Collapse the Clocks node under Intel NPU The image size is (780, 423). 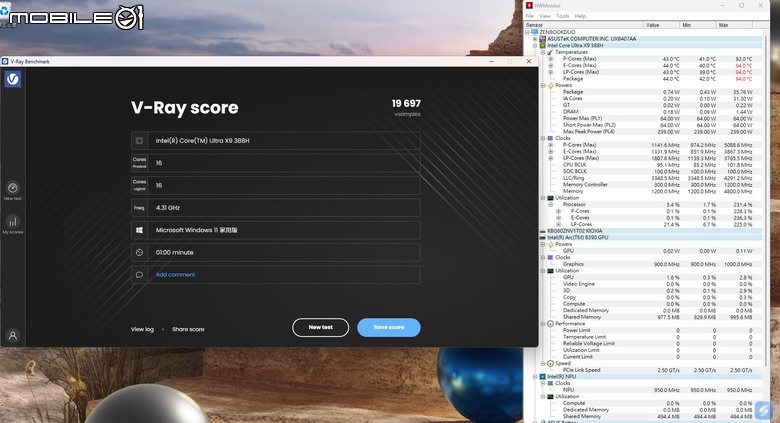click(x=543, y=383)
